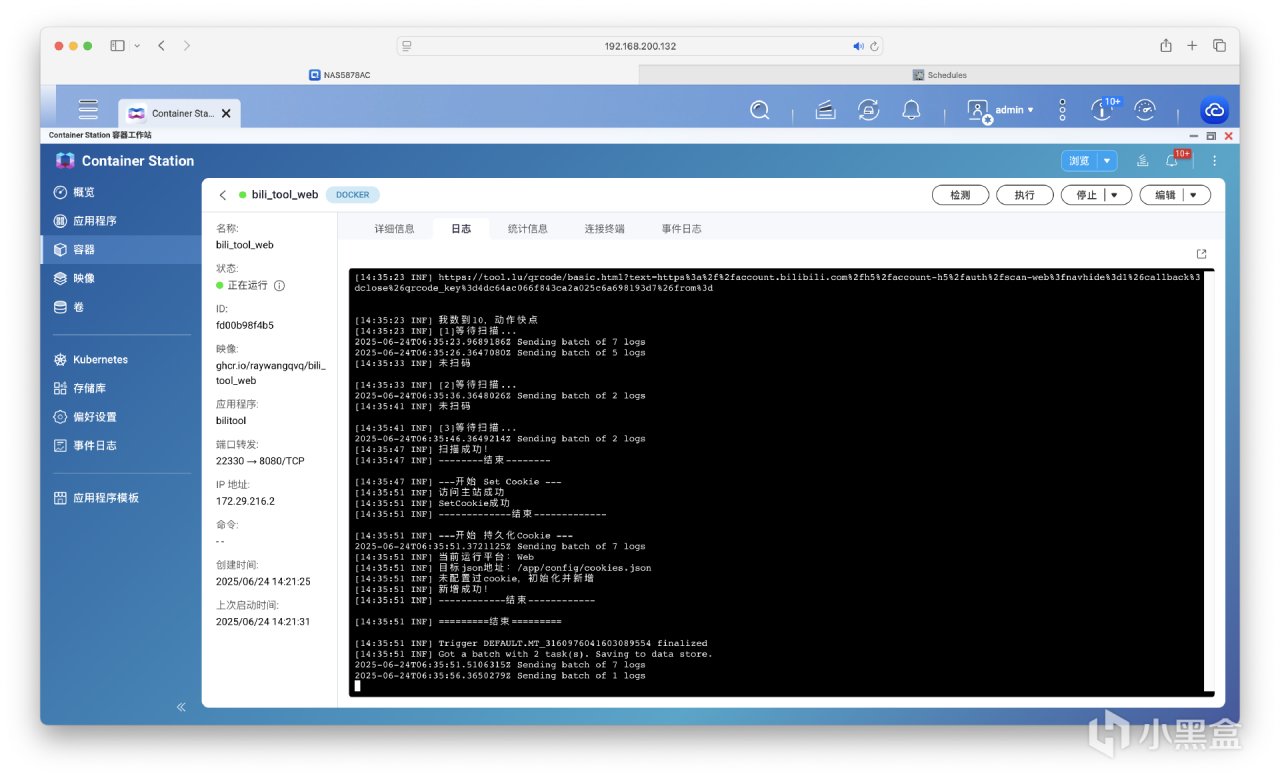Open 偏好设置 in sidebar
1280x778 pixels.
coord(121,417)
